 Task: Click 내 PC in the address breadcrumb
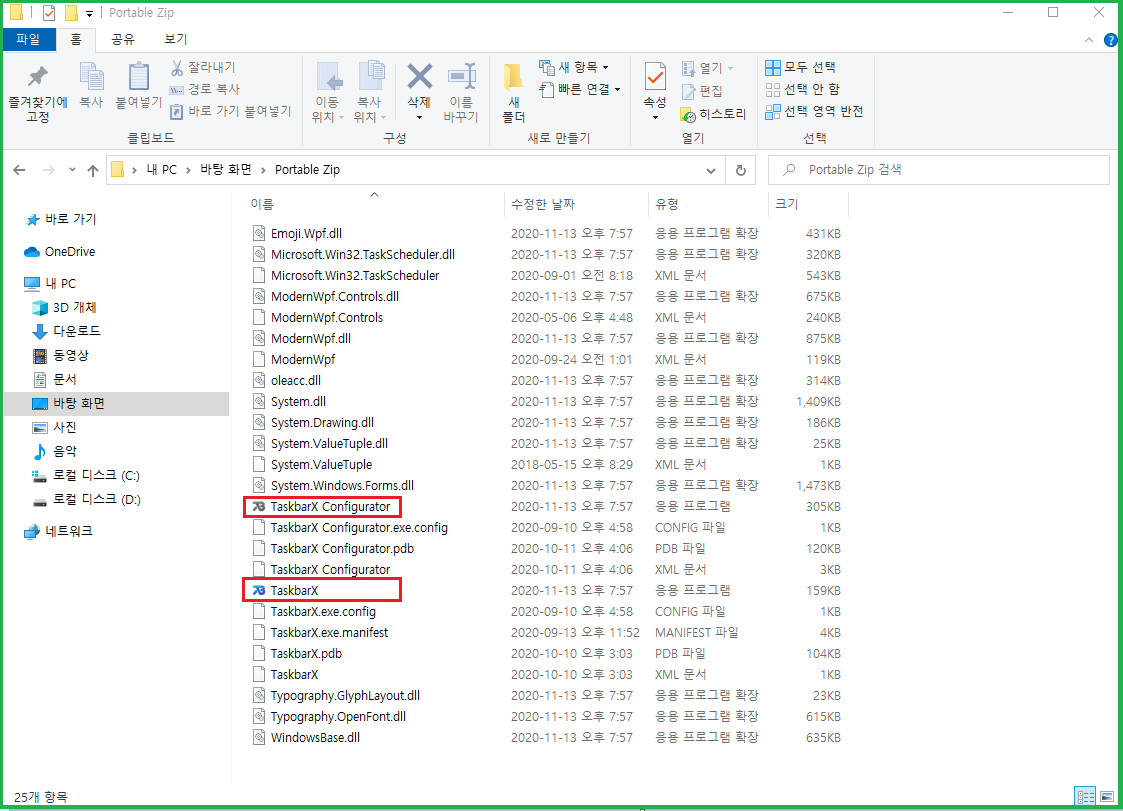(162, 170)
